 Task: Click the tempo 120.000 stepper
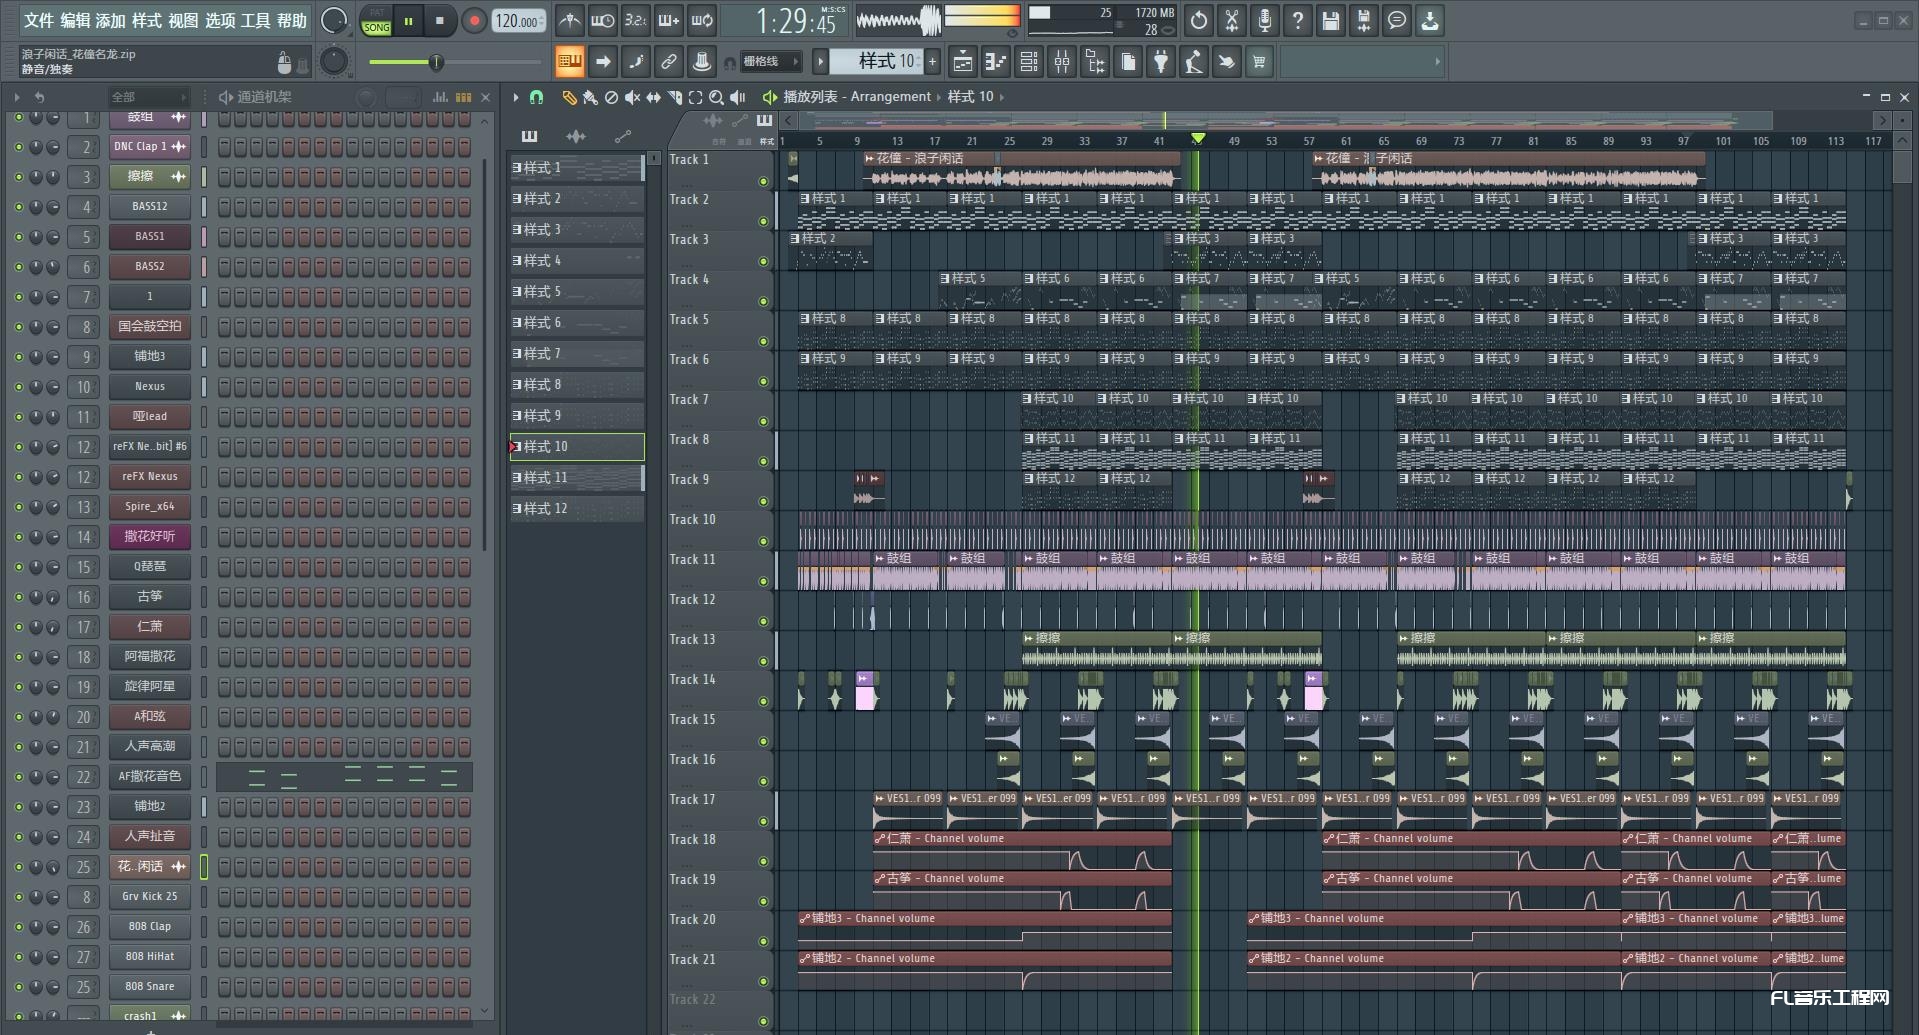pos(519,21)
